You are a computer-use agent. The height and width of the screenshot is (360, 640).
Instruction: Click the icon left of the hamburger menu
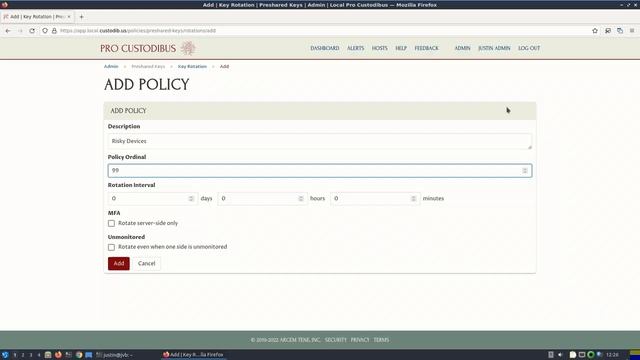pos(620,31)
